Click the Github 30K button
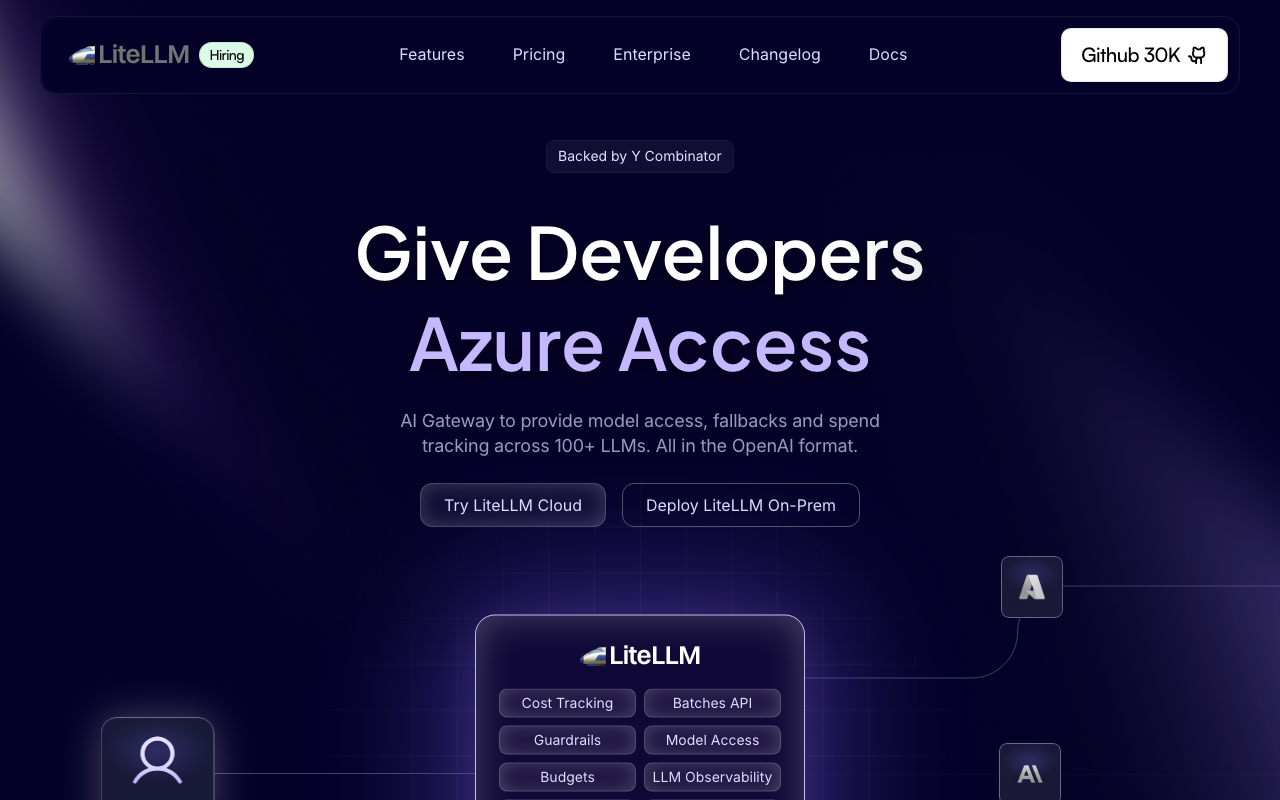 [x=1144, y=55]
